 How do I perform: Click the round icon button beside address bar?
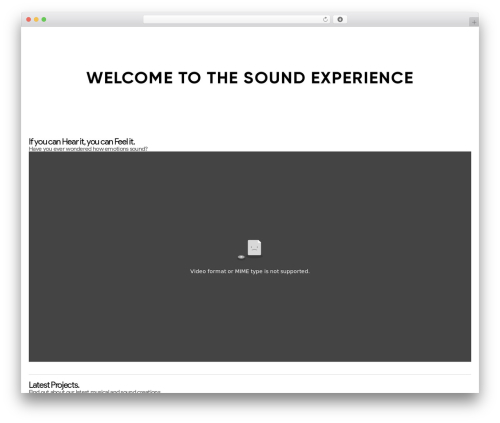coord(340,20)
